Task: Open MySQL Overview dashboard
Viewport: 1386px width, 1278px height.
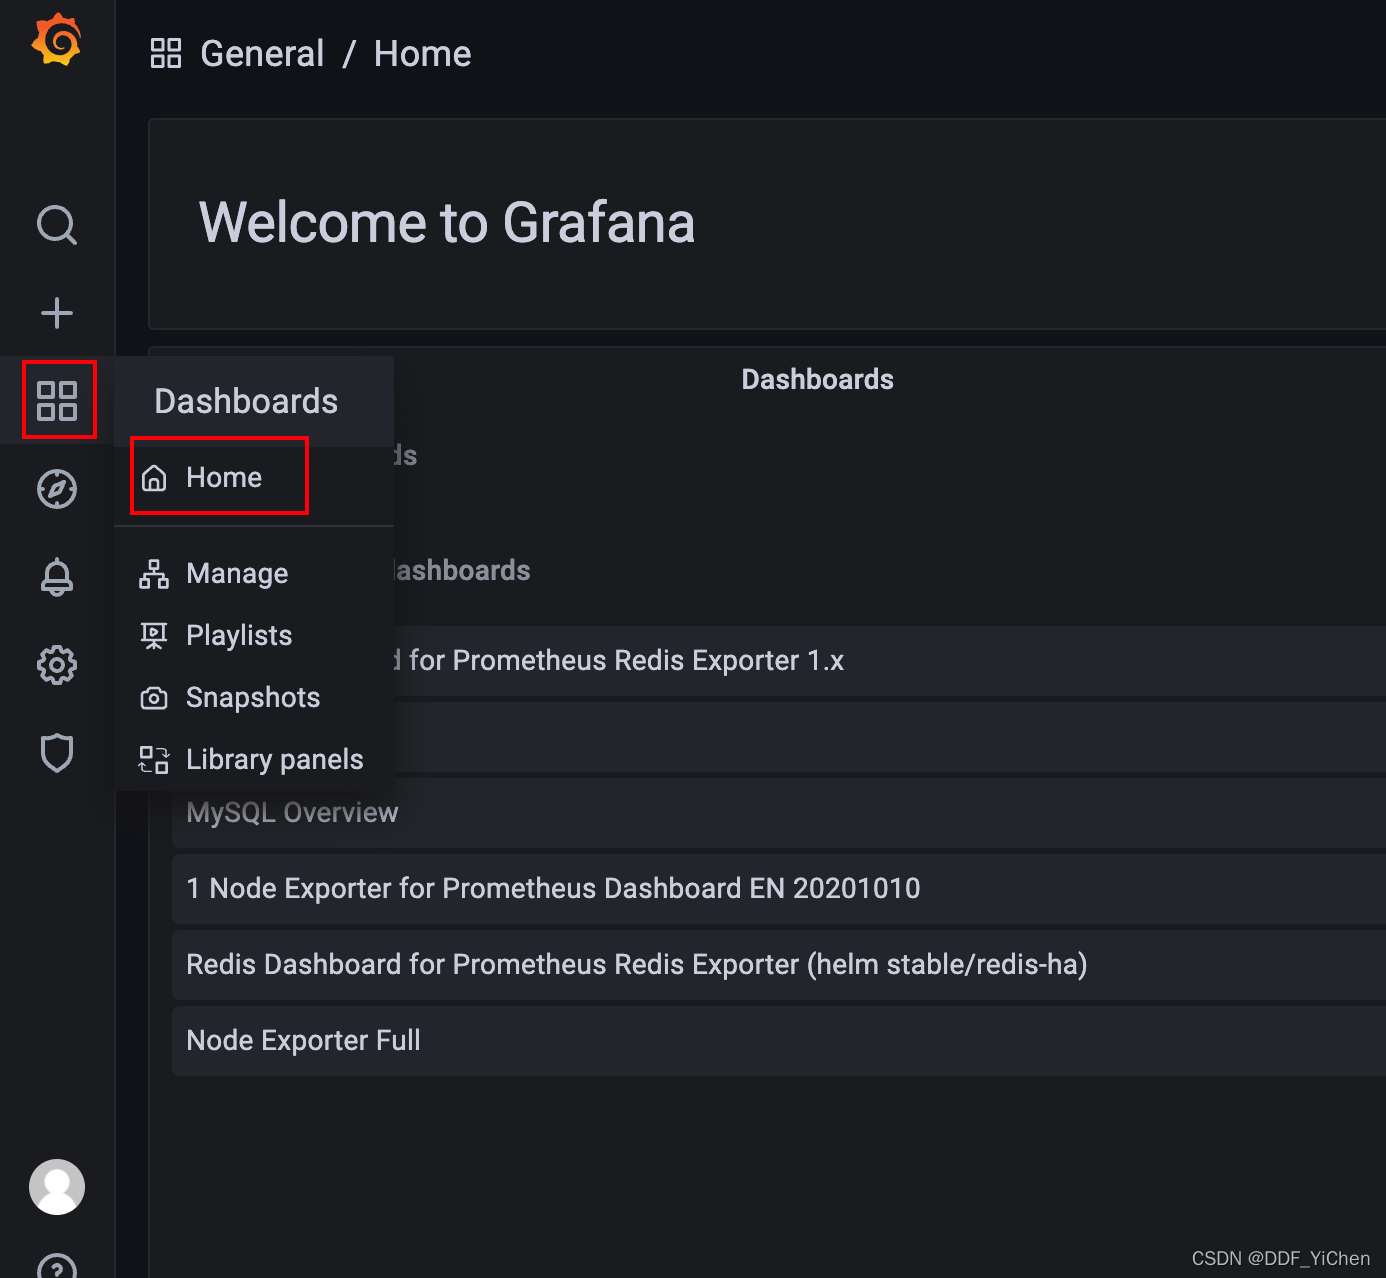Action: tap(779, 812)
